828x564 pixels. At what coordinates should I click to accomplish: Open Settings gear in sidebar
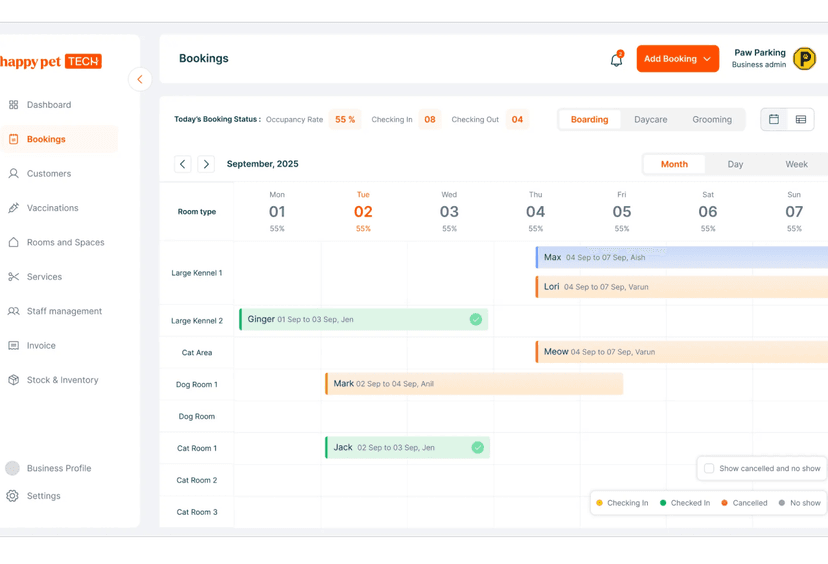click(12, 496)
